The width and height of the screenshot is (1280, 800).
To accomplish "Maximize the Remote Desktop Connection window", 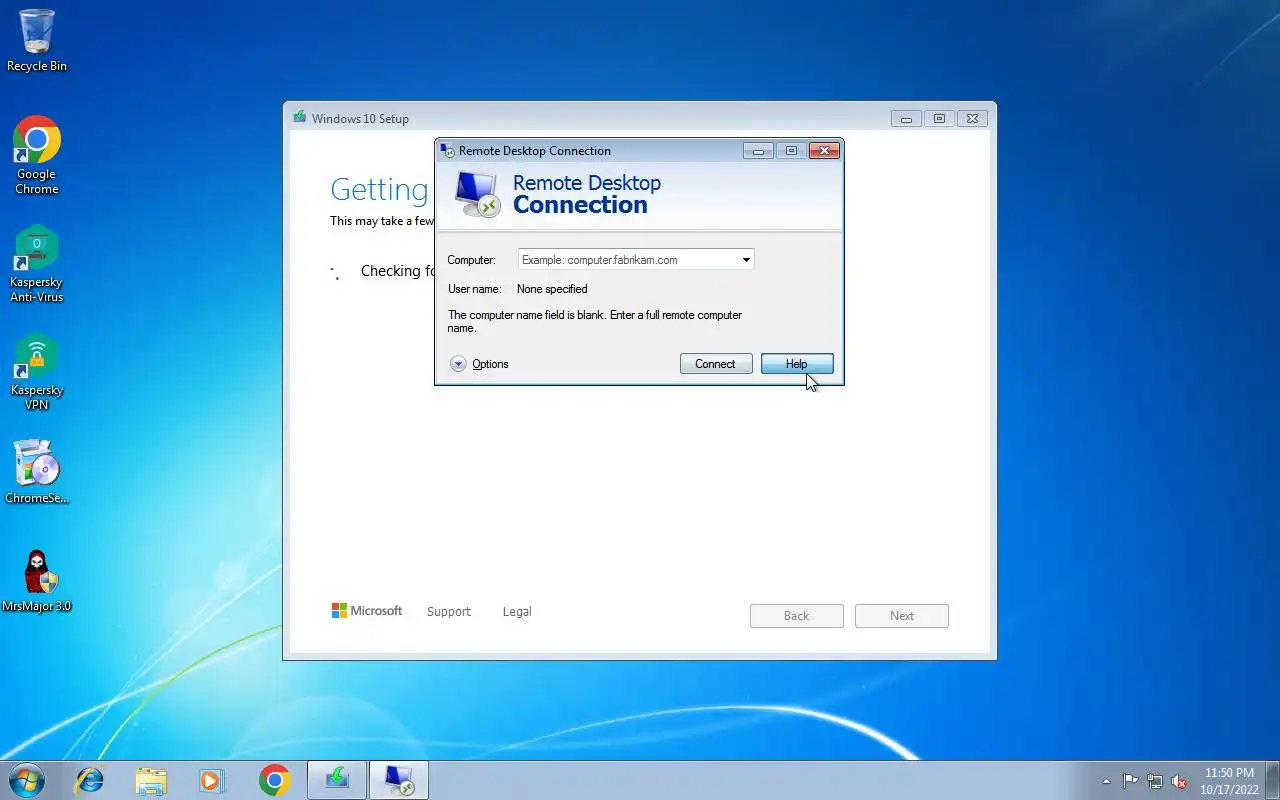I will (x=791, y=151).
